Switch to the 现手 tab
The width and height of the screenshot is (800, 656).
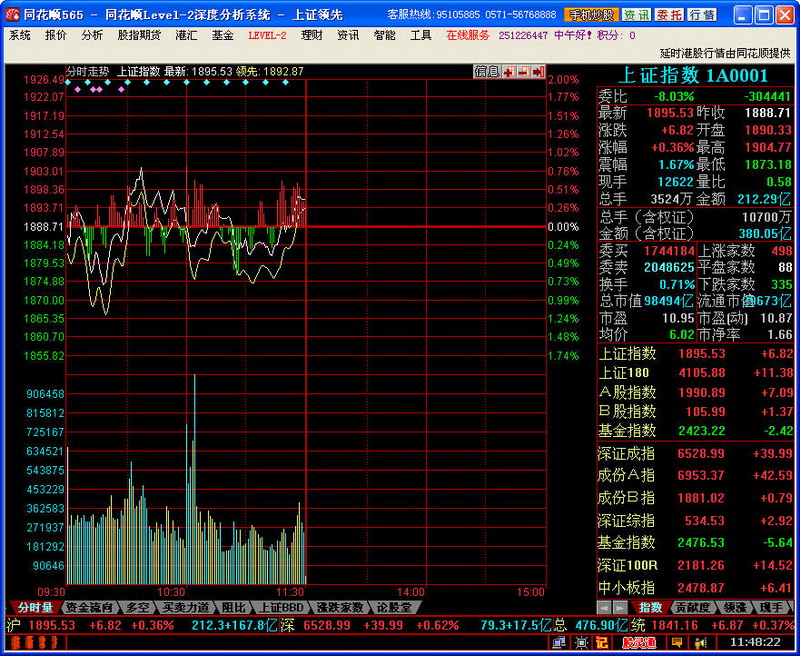(771, 608)
